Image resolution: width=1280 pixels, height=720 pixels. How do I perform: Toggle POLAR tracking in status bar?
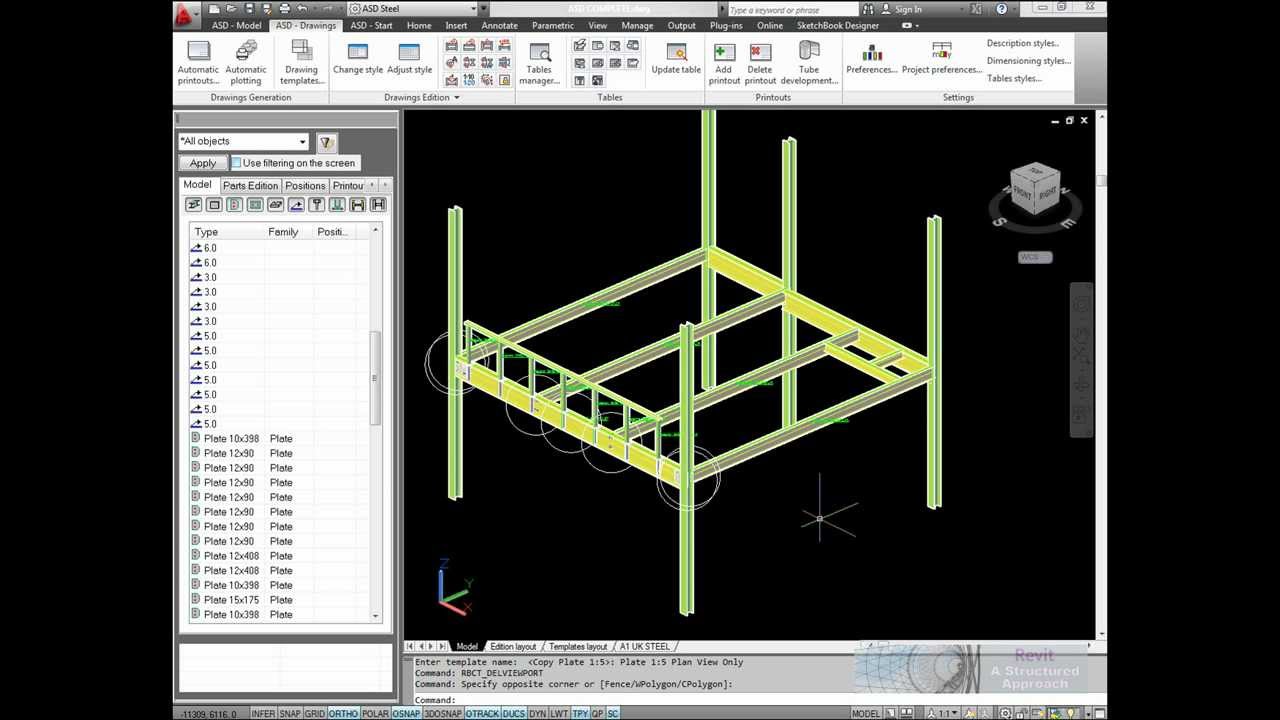(375, 714)
